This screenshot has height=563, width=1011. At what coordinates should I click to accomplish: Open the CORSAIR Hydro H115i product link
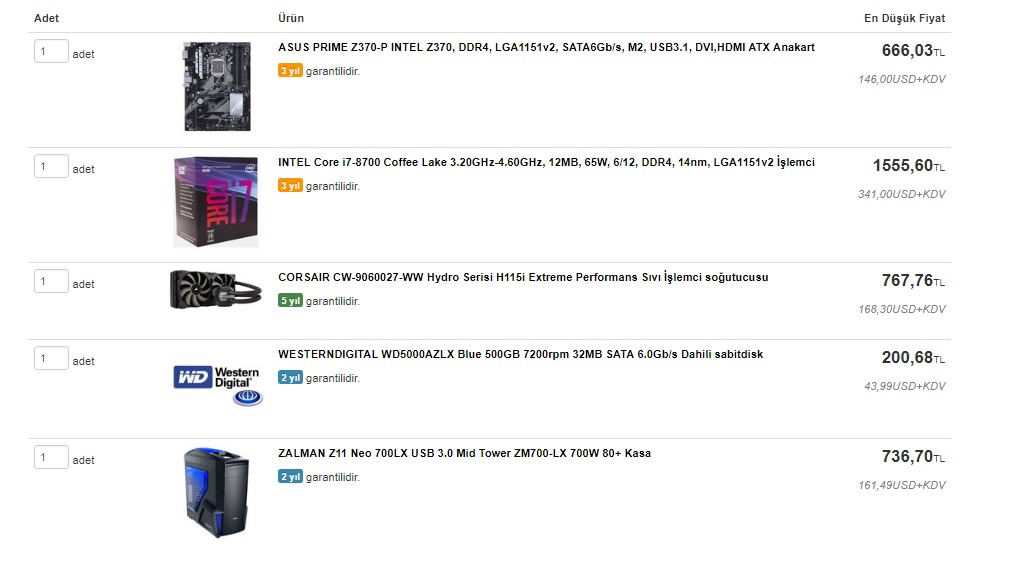[523, 277]
